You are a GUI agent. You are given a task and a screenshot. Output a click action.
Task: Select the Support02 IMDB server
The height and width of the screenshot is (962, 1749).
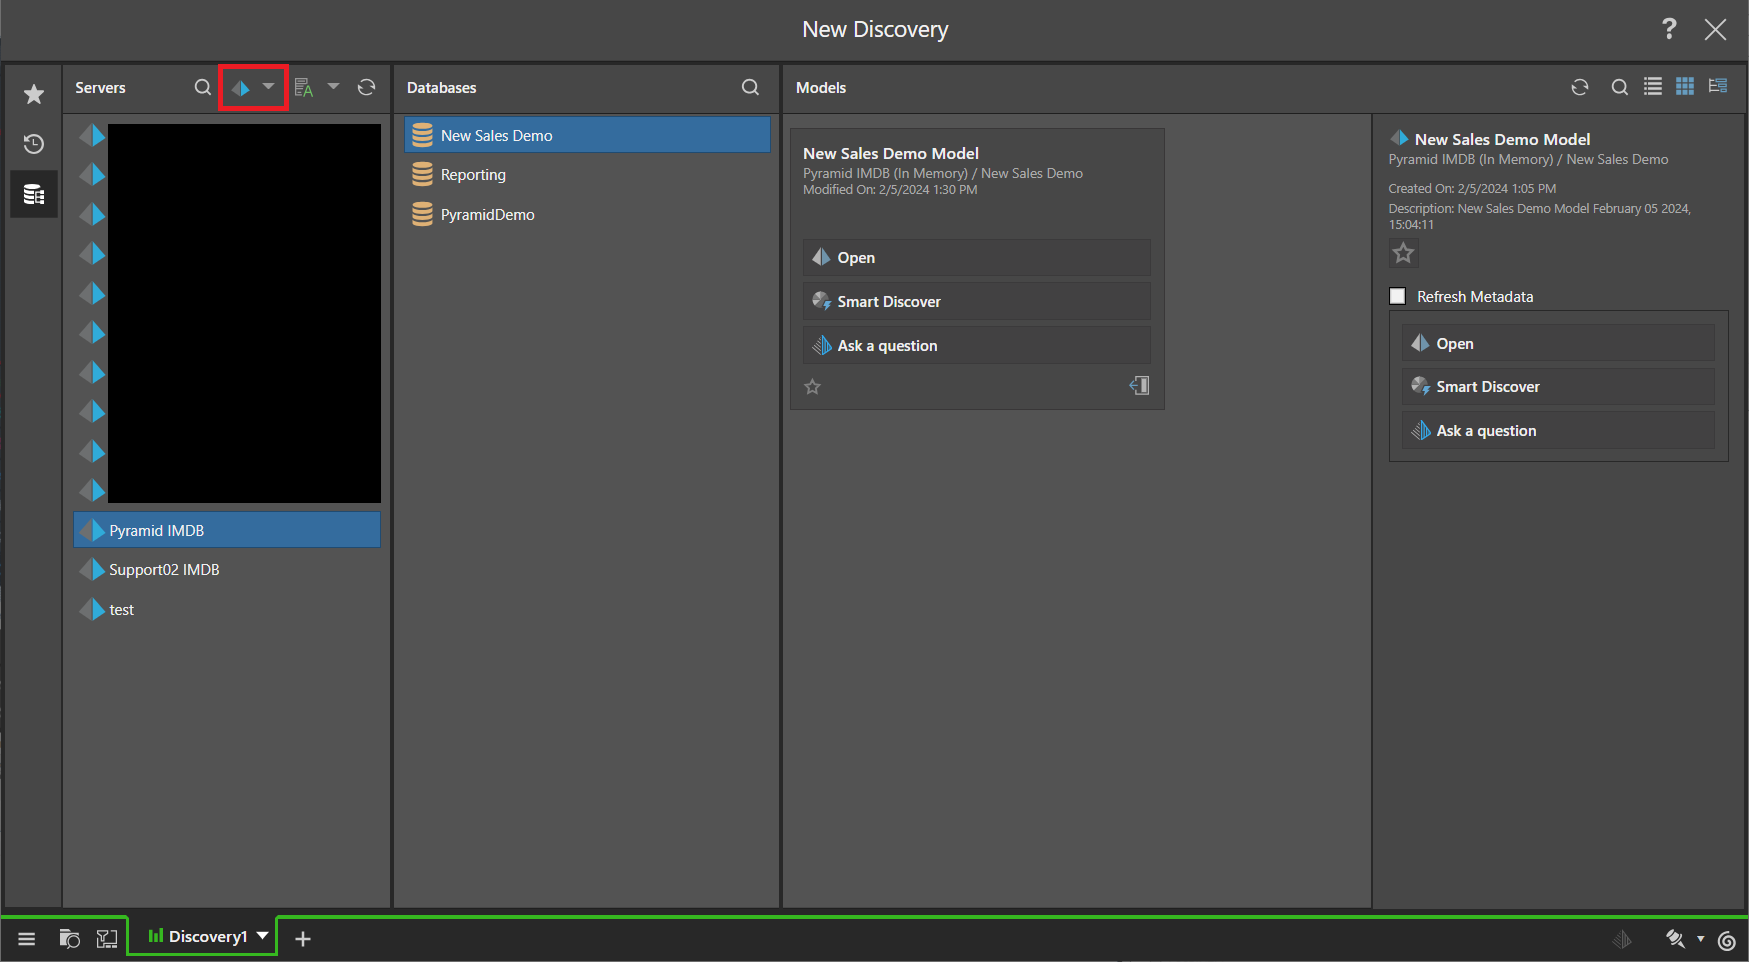point(227,570)
